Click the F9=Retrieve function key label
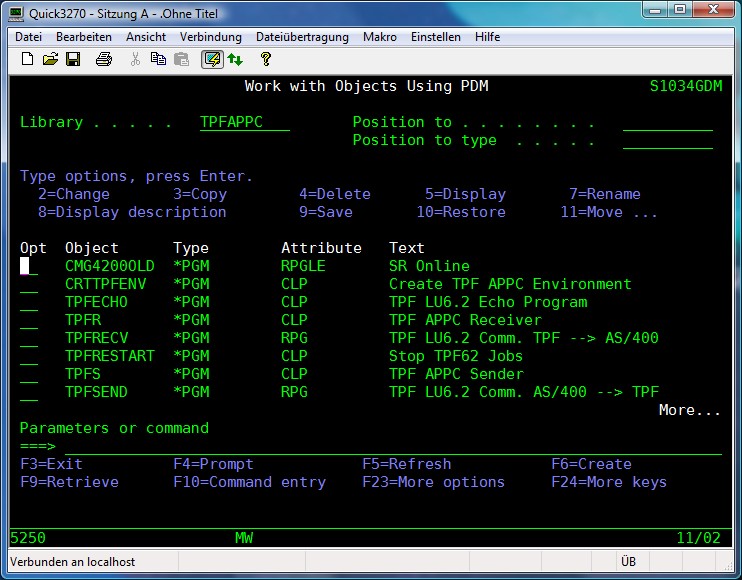 pyautogui.click(x=69, y=482)
